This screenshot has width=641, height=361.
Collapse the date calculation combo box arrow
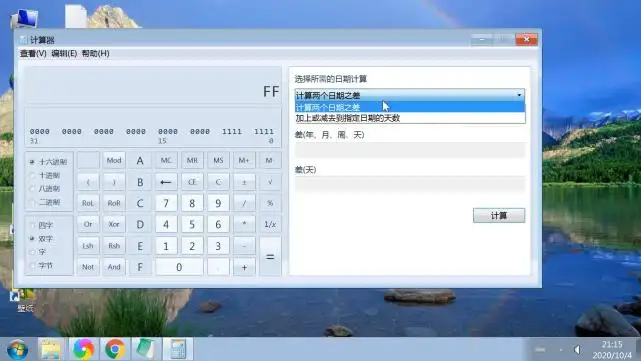coord(519,95)
